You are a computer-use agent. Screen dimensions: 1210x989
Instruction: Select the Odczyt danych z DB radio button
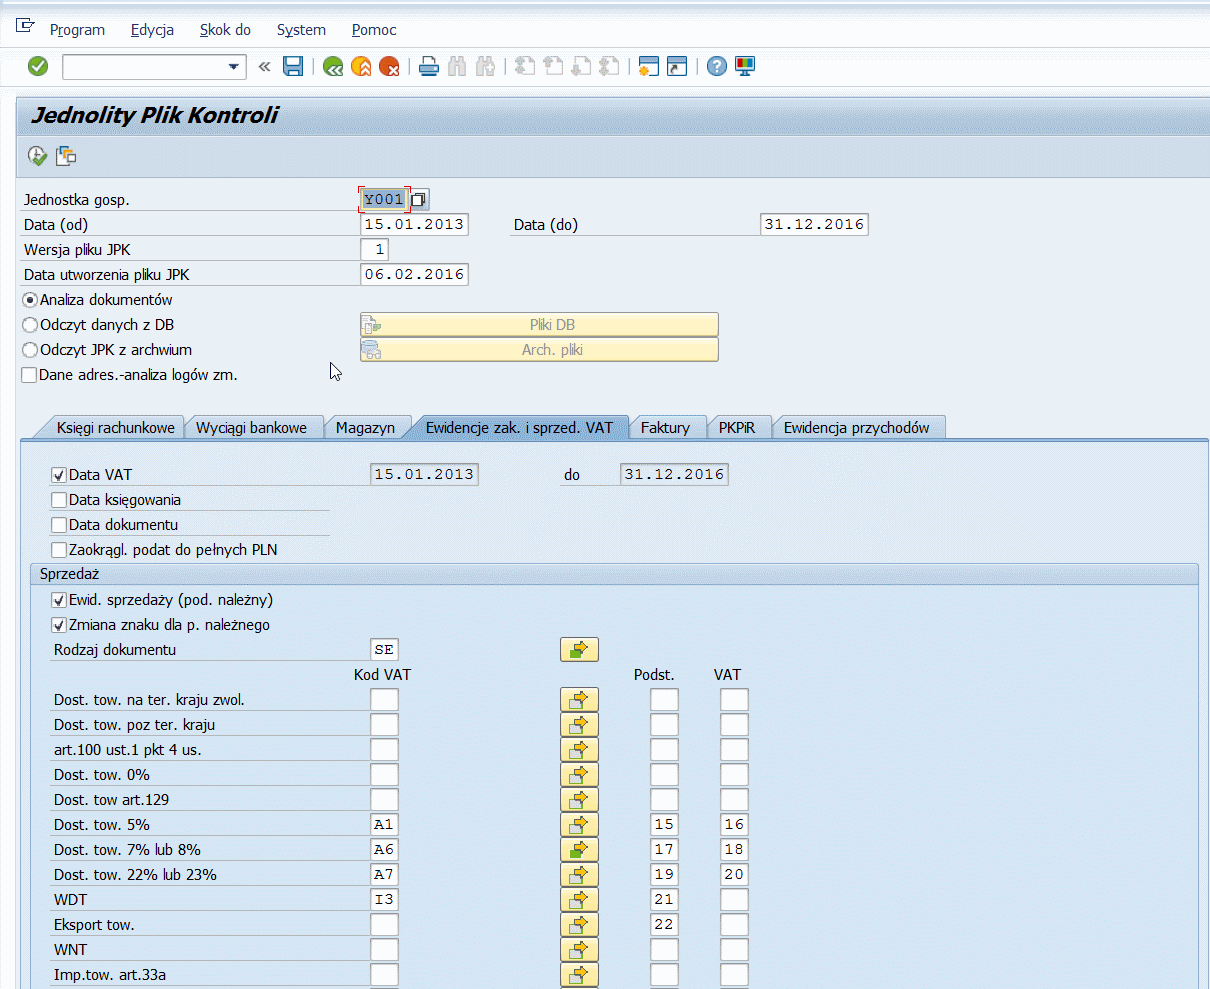click(30, 325)
